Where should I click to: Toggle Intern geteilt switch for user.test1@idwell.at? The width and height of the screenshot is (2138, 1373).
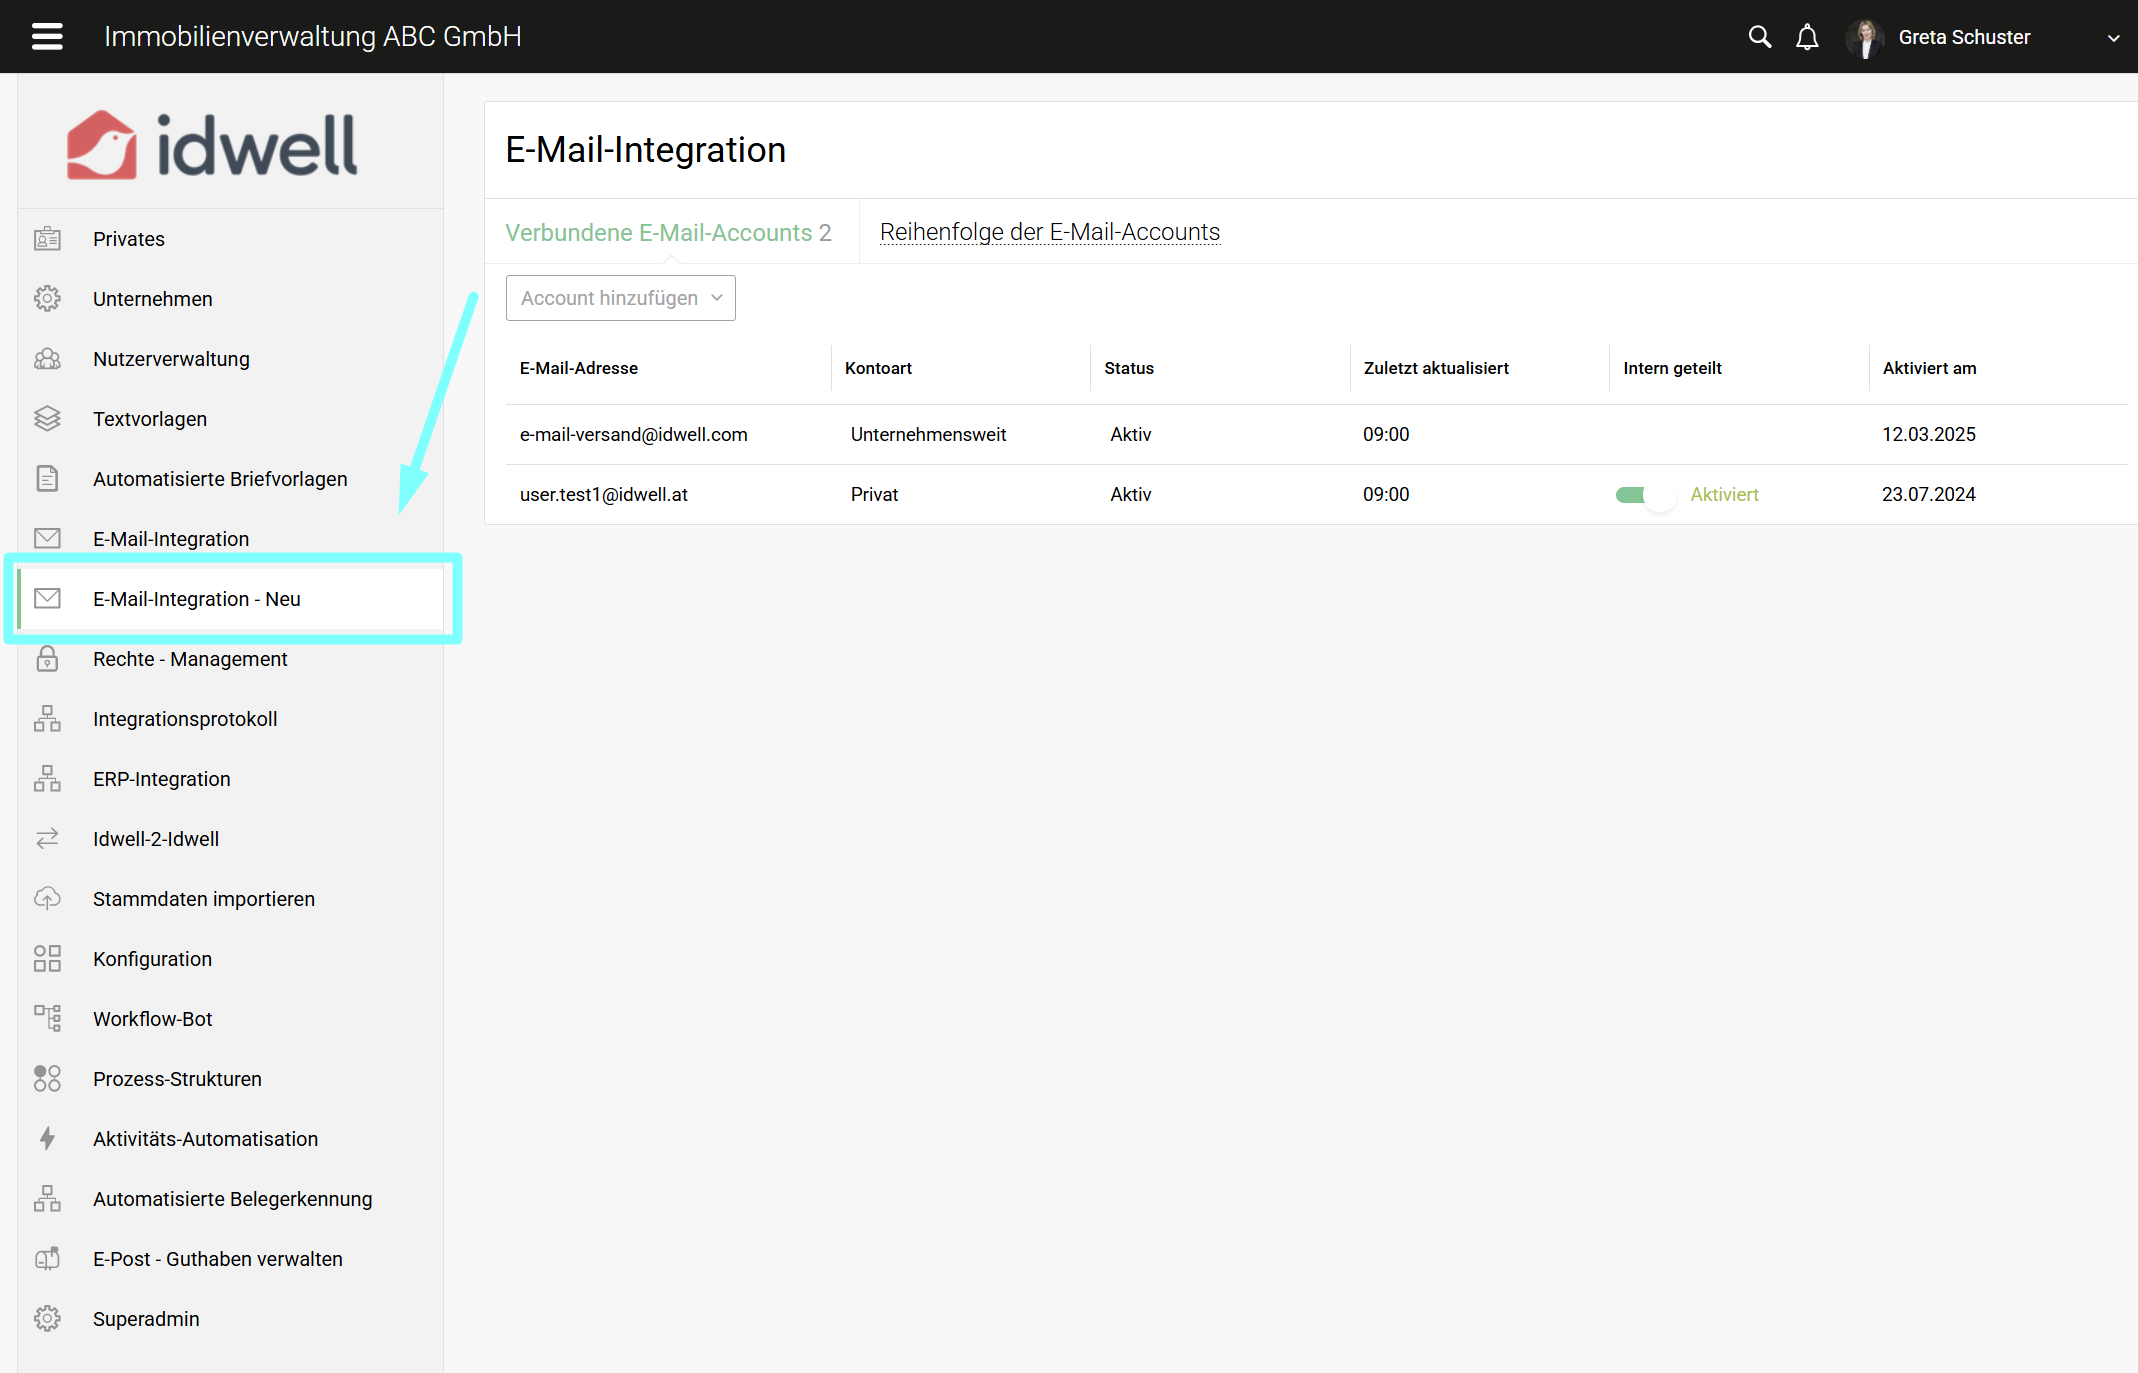1644,494
